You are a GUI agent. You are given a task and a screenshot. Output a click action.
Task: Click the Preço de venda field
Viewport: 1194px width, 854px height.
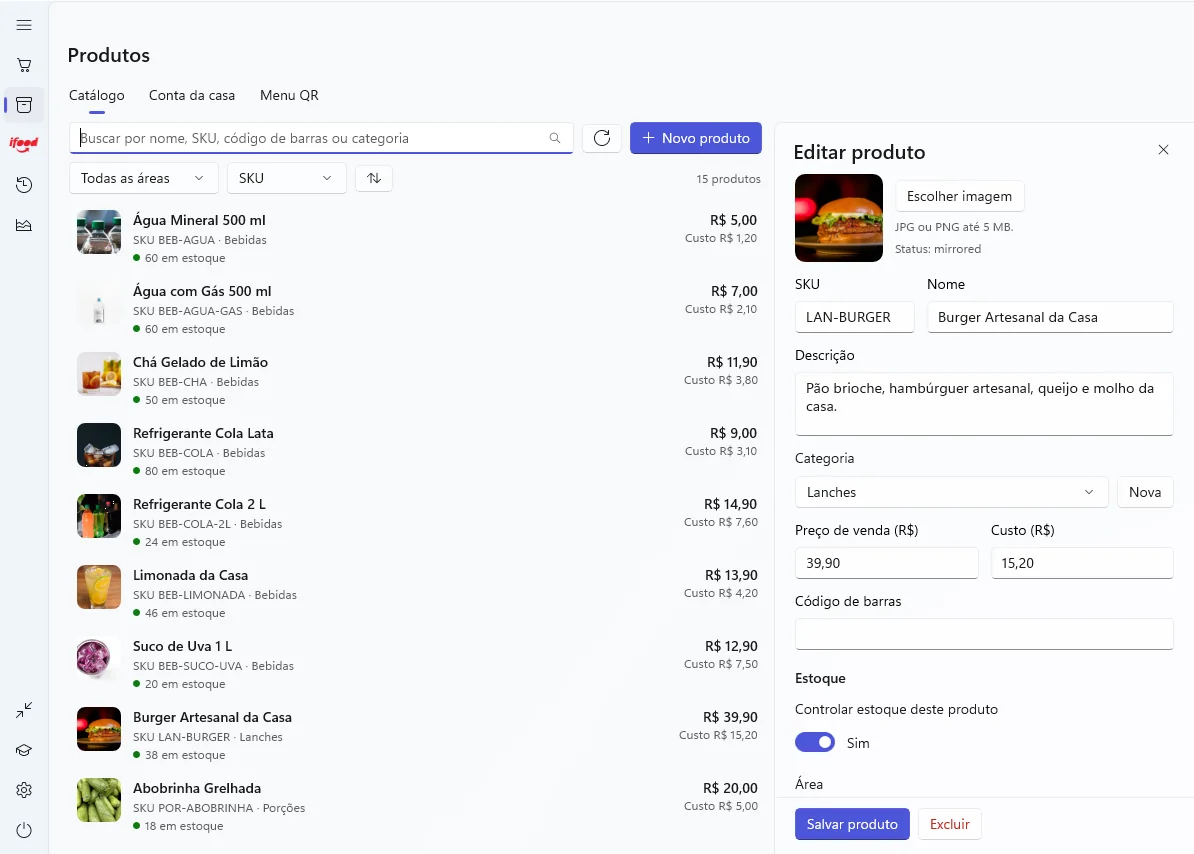point(886,563)
